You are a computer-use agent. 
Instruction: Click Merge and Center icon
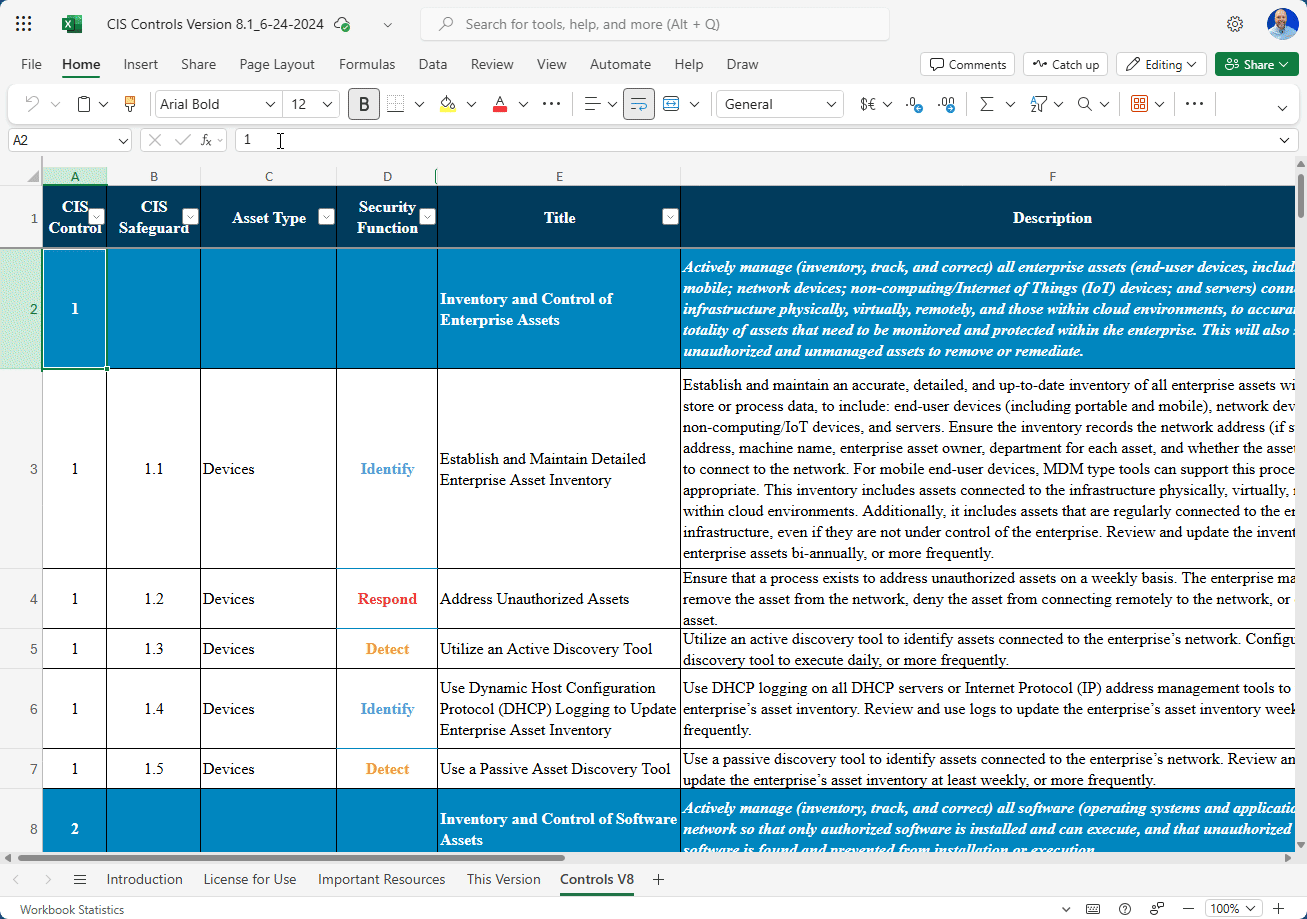(671, 104)
